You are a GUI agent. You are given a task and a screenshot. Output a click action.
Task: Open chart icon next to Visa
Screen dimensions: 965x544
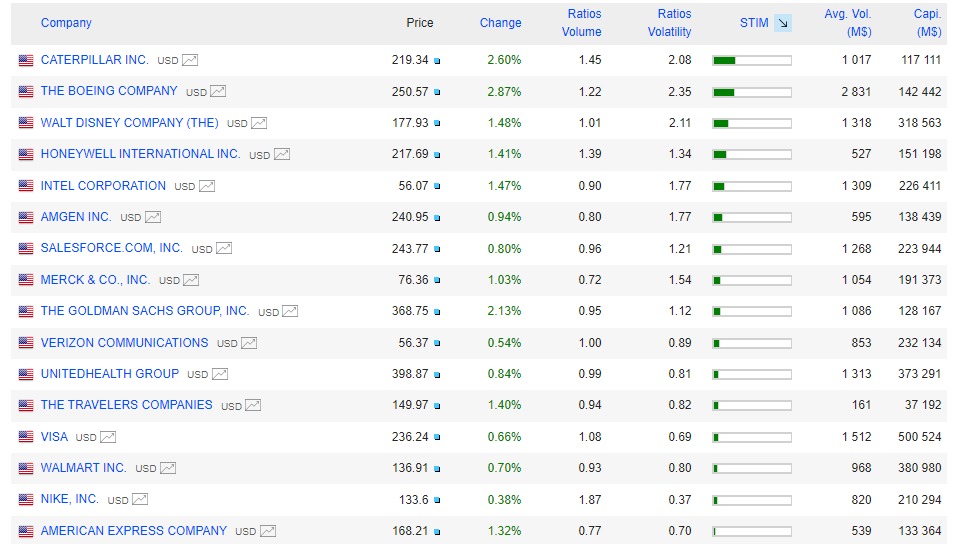tap(108, 437)
